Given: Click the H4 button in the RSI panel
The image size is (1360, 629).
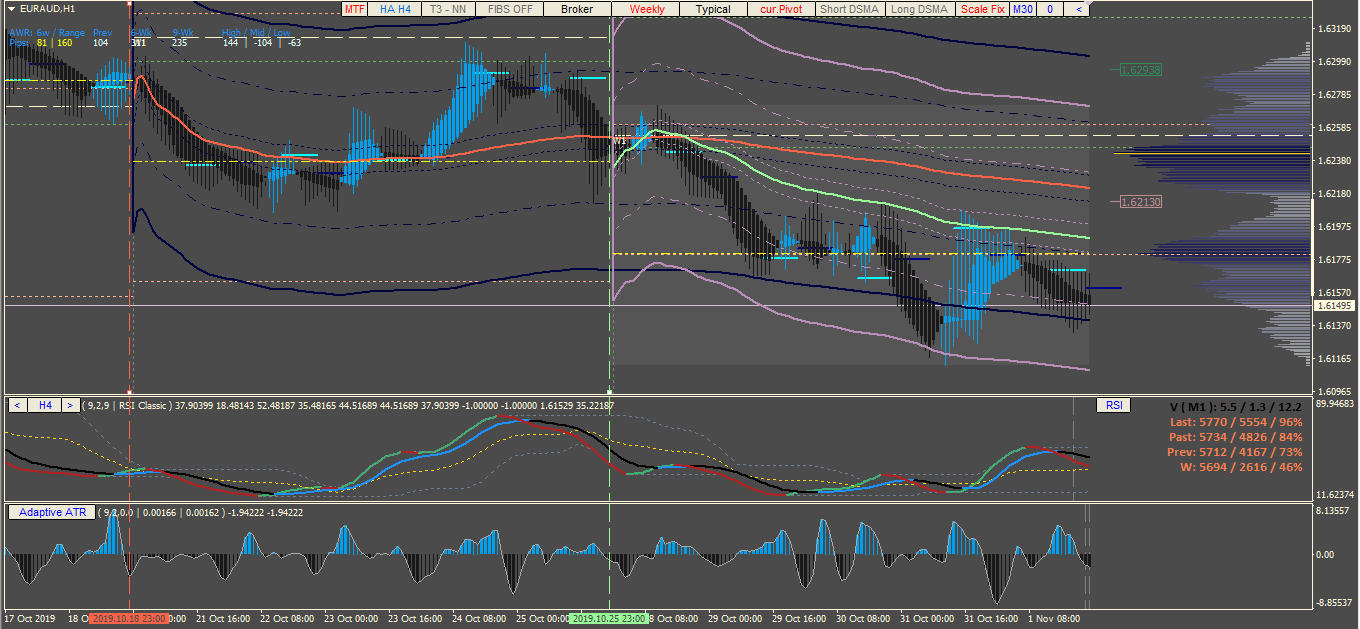Looking at the screenshot, I should coord(45,405).
